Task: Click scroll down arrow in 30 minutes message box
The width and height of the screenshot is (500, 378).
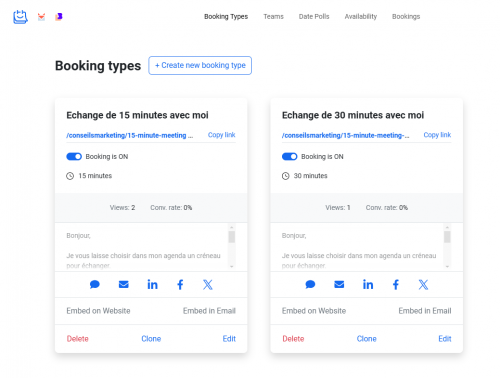Action: [x=447, y=266]
